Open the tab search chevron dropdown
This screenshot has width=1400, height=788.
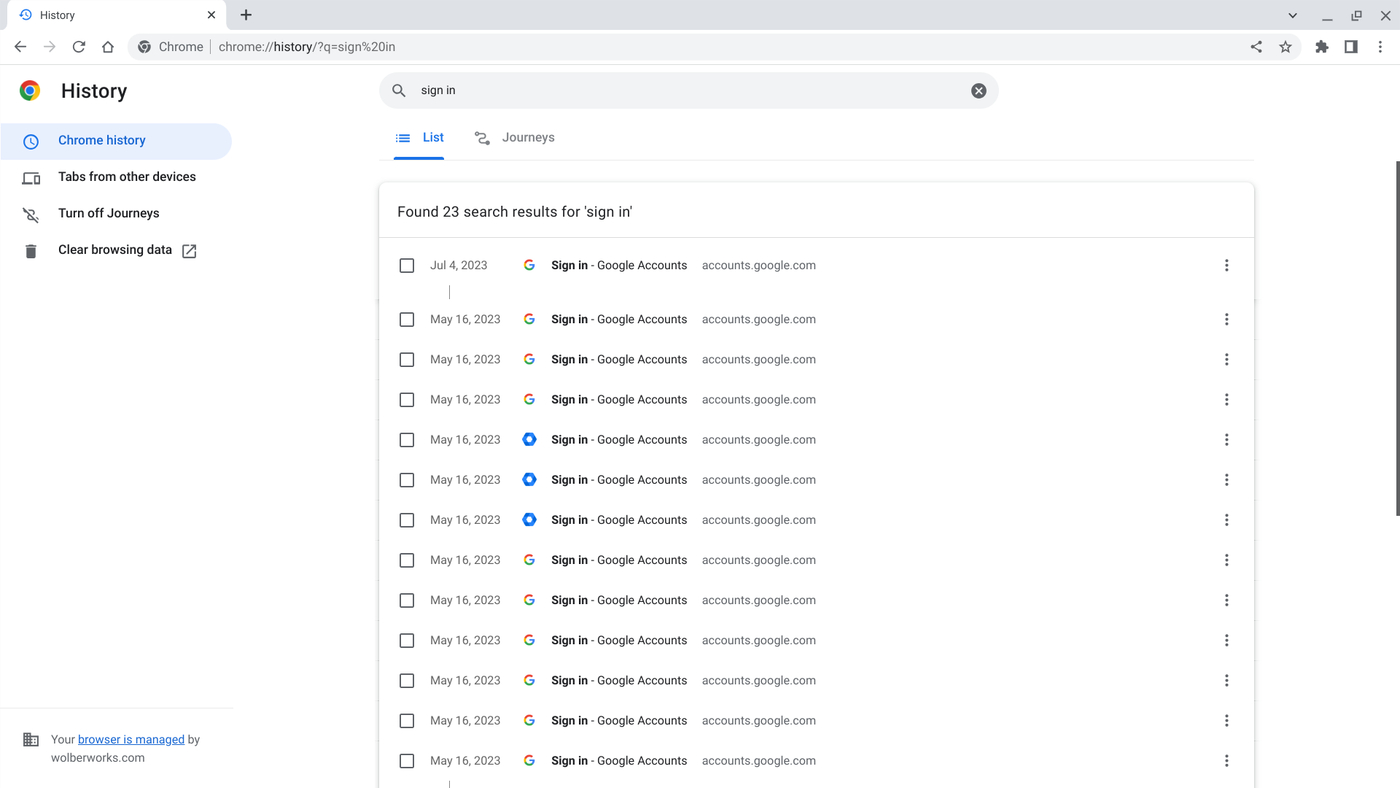click(x=1292, y=15)
